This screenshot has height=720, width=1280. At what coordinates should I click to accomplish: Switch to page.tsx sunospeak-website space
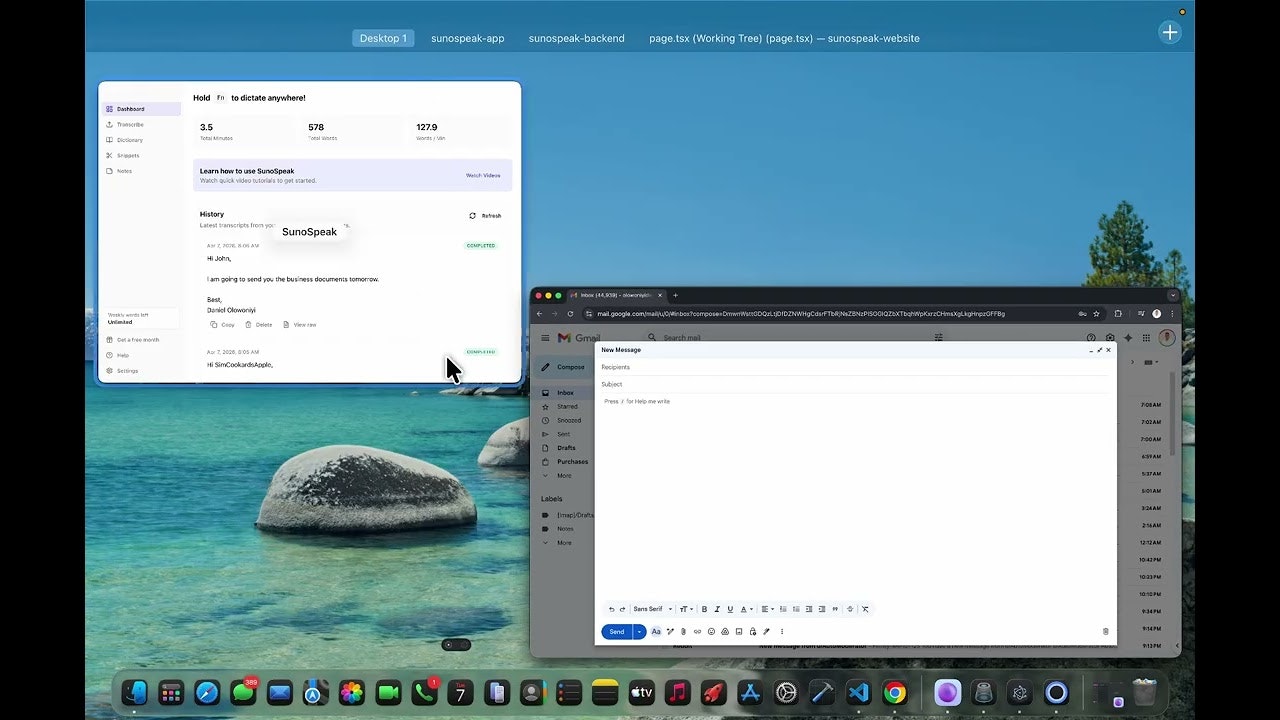point(784,38)
